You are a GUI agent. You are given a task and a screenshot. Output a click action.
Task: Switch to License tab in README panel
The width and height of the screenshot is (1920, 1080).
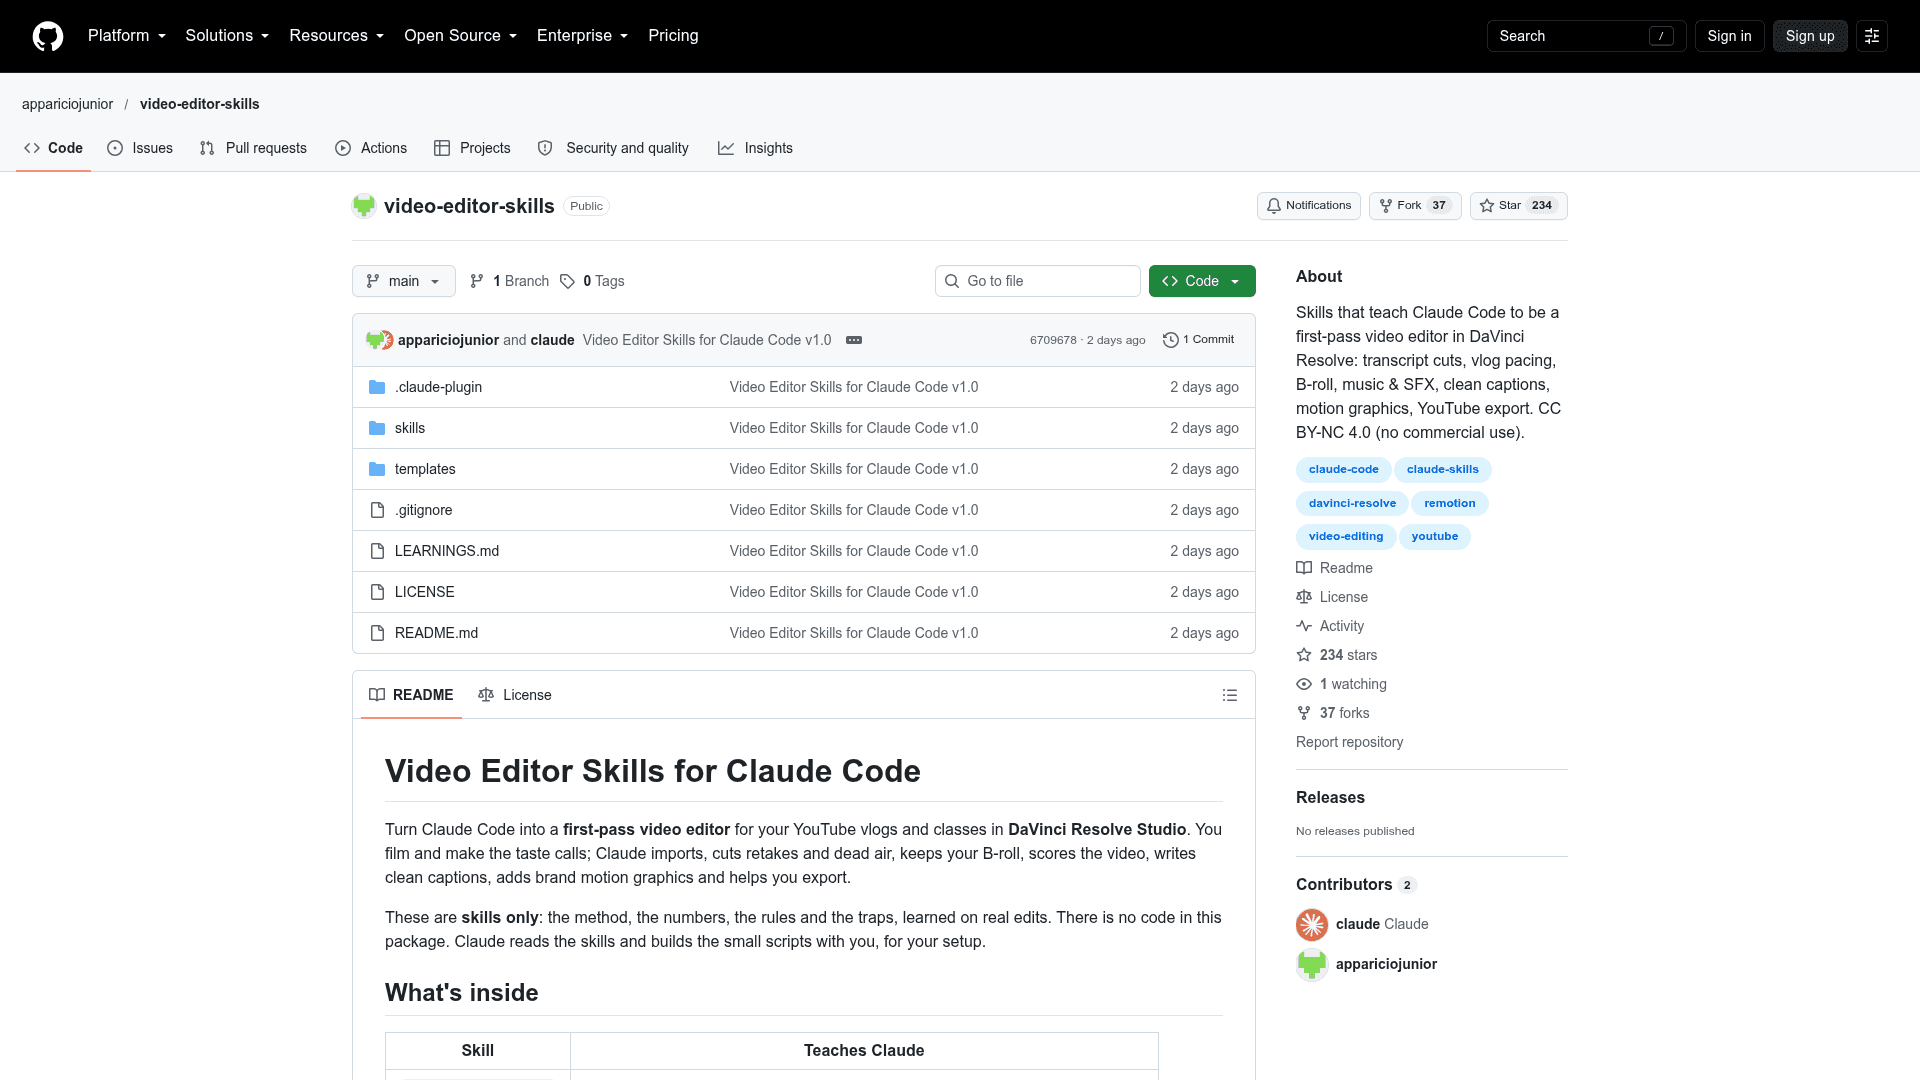click(x=515, y=695)
